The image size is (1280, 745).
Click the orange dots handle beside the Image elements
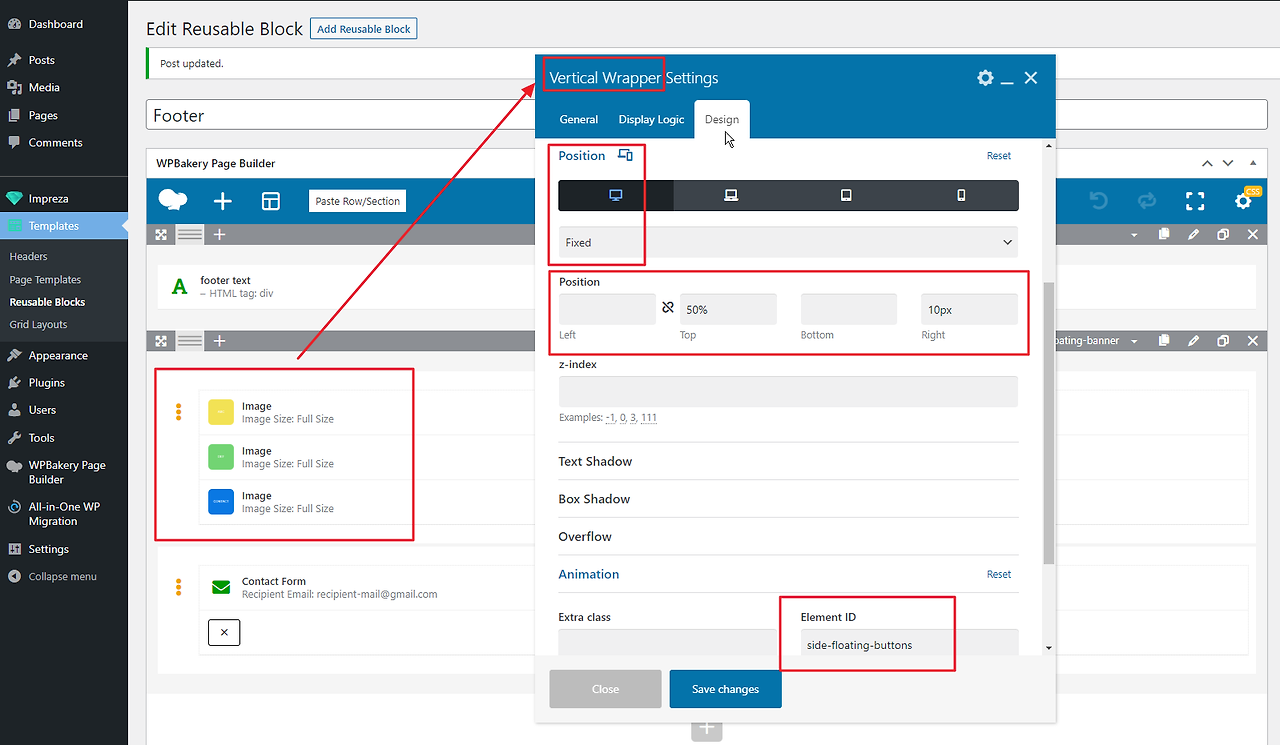(179, 411)
